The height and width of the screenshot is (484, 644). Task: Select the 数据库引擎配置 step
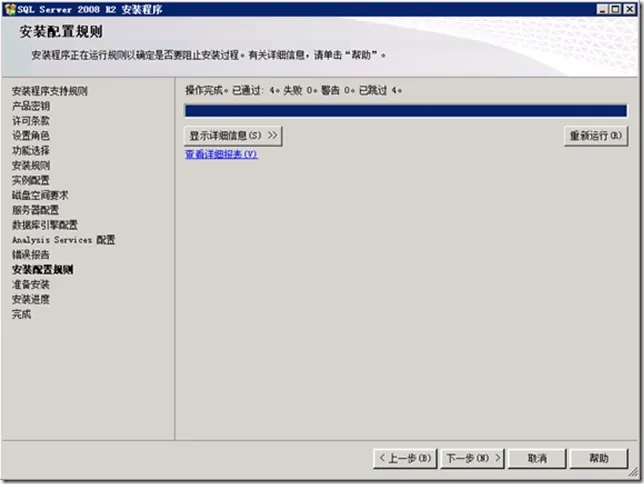point(45,225)
